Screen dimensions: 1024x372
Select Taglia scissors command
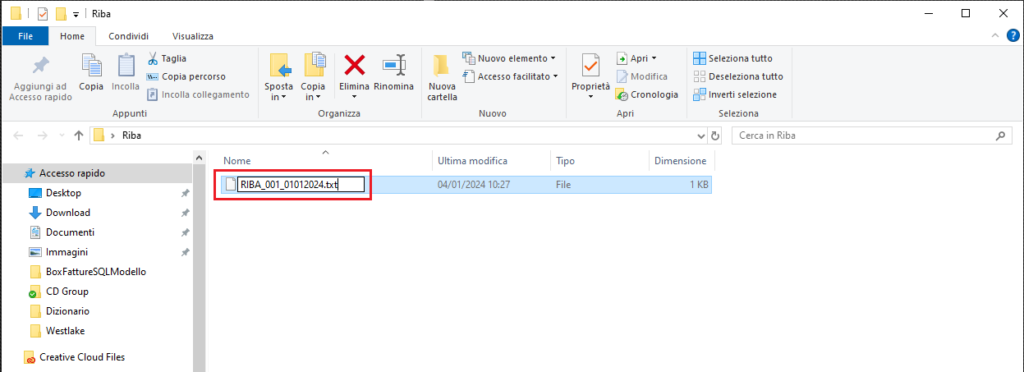[167, 58]
